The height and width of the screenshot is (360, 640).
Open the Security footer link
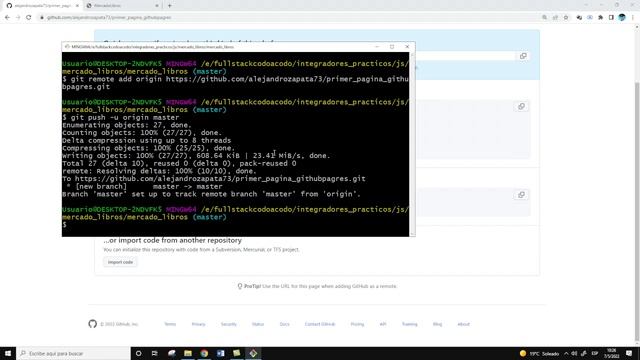tap(229, 324)
